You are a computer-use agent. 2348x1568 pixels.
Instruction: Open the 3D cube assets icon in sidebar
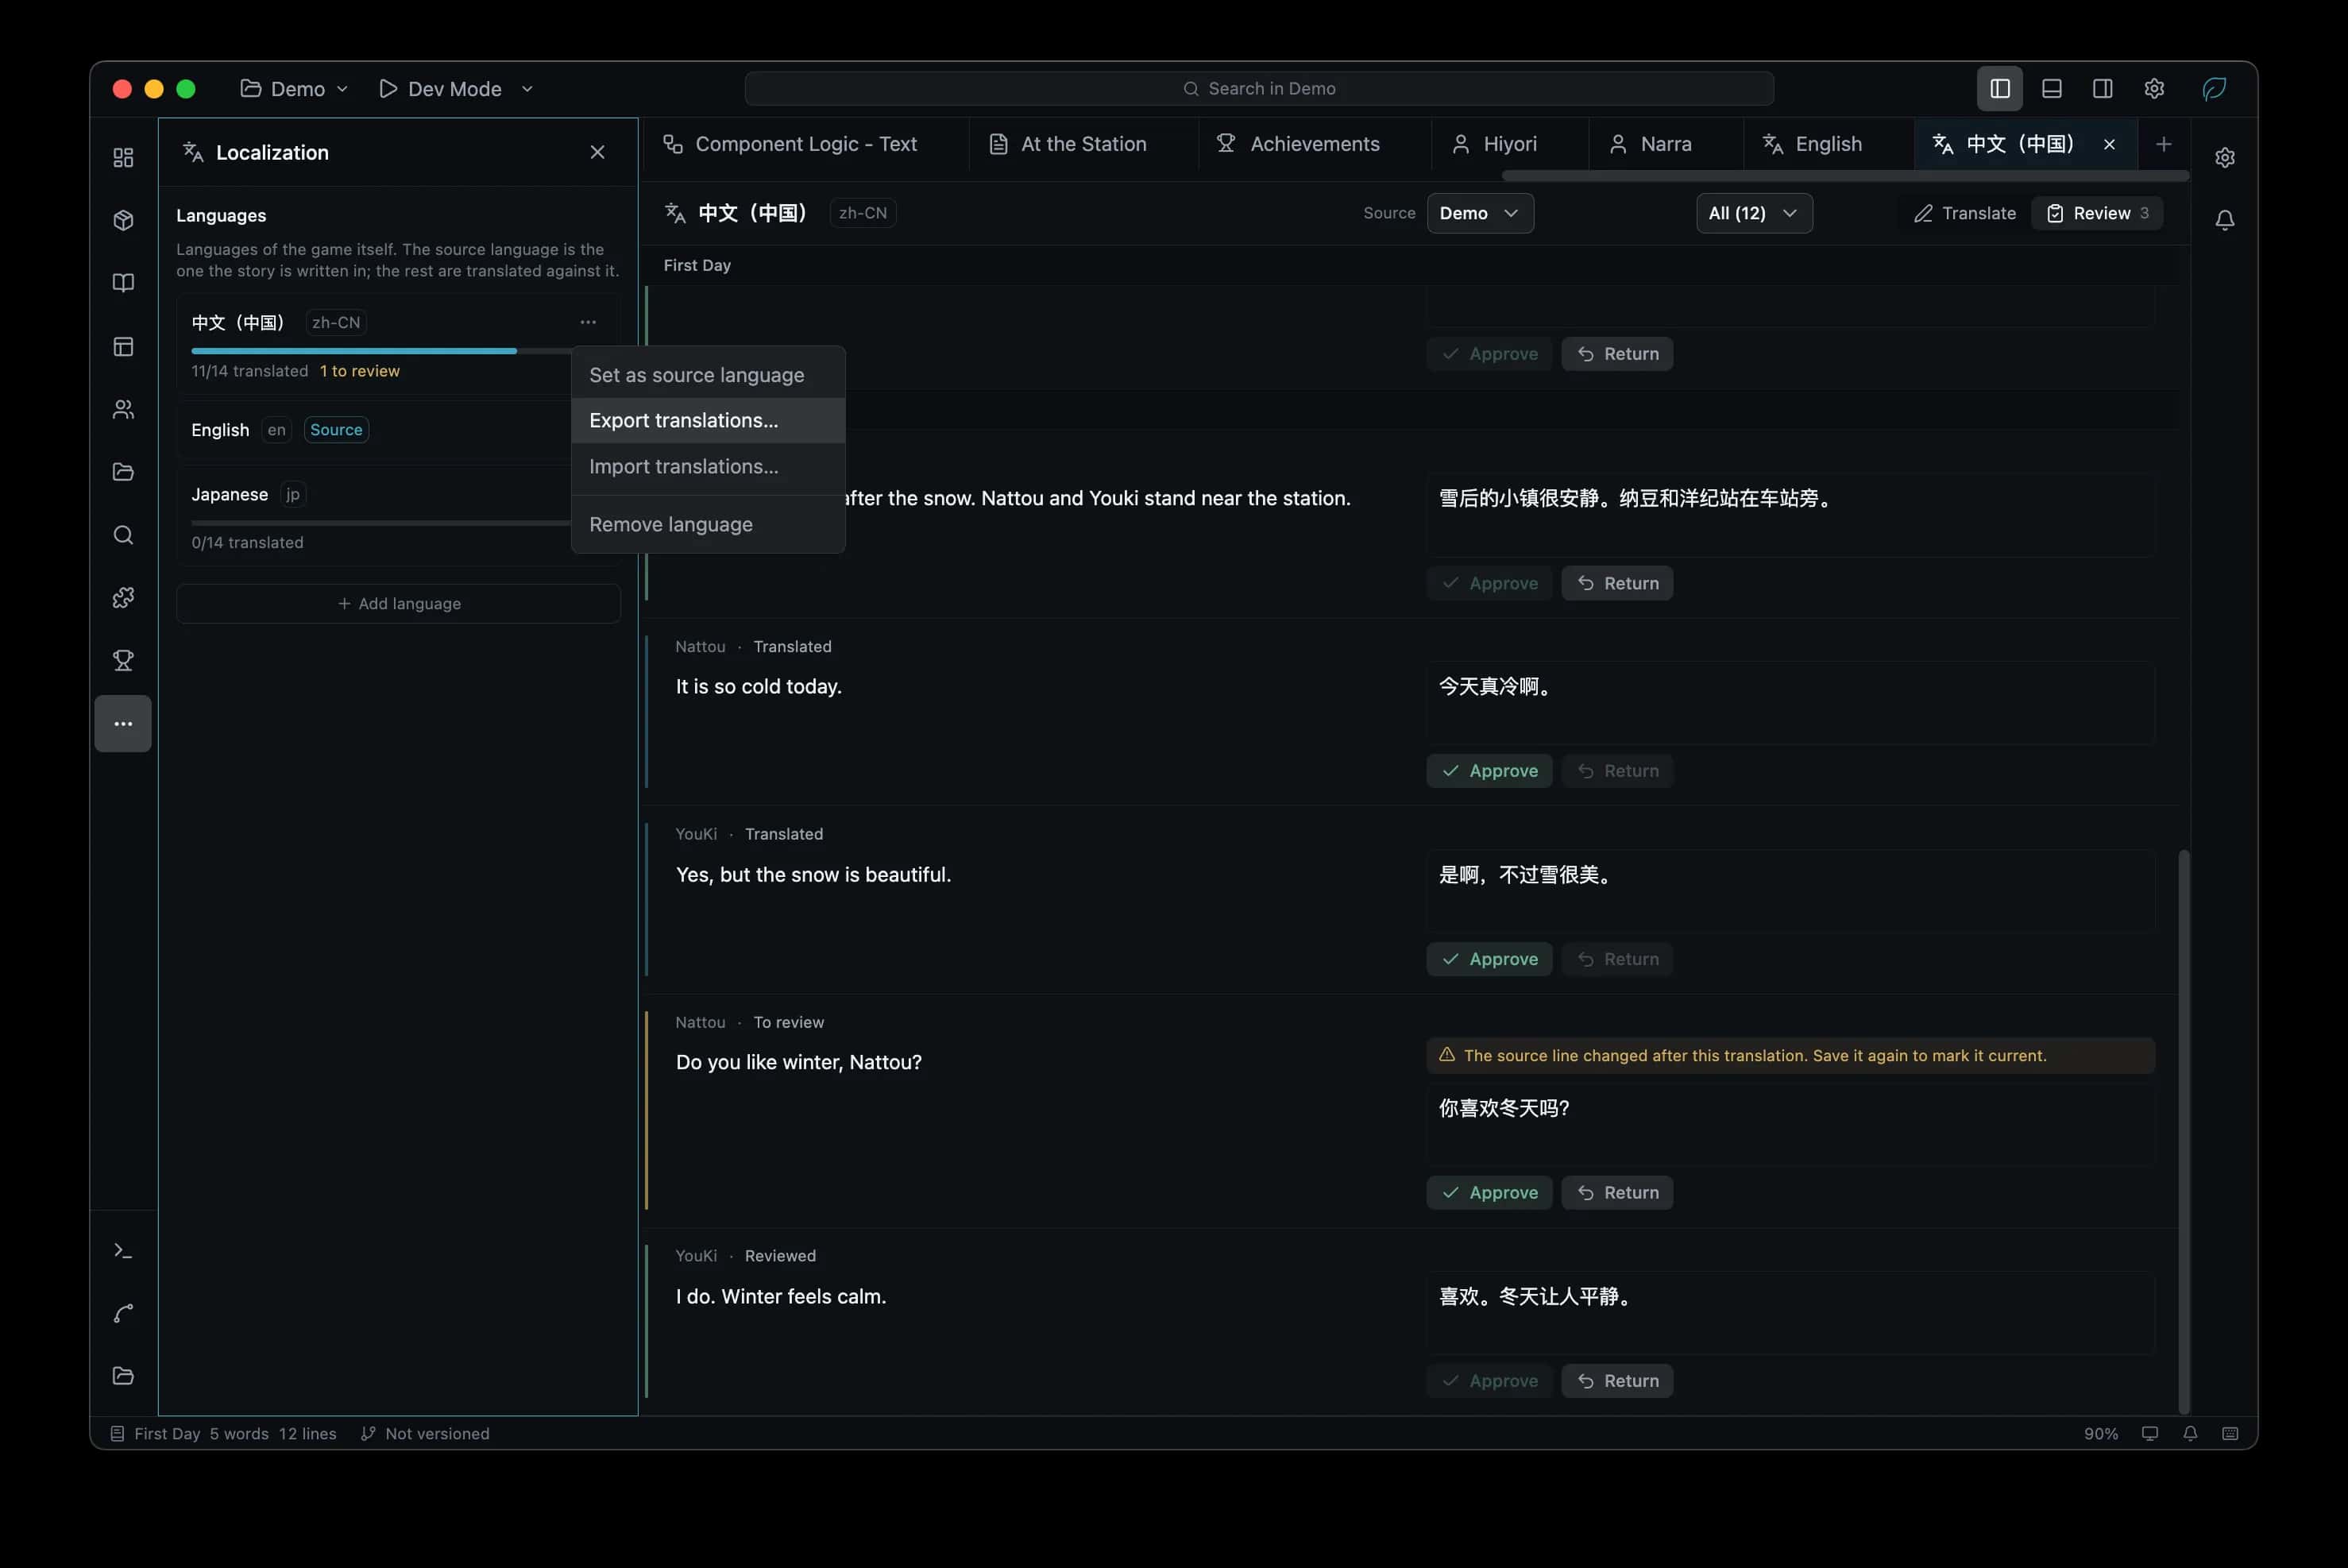point(123,220)
